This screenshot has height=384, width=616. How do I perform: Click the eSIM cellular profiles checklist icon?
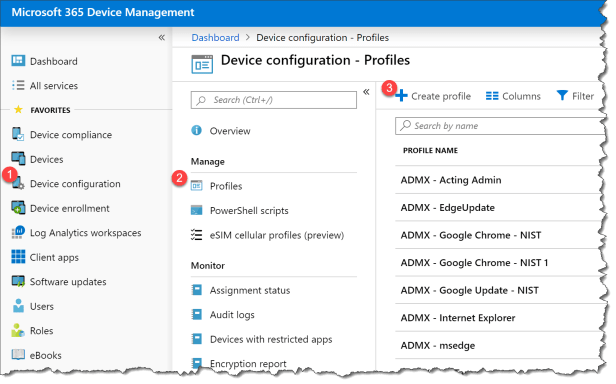click(x=196, y=235)
